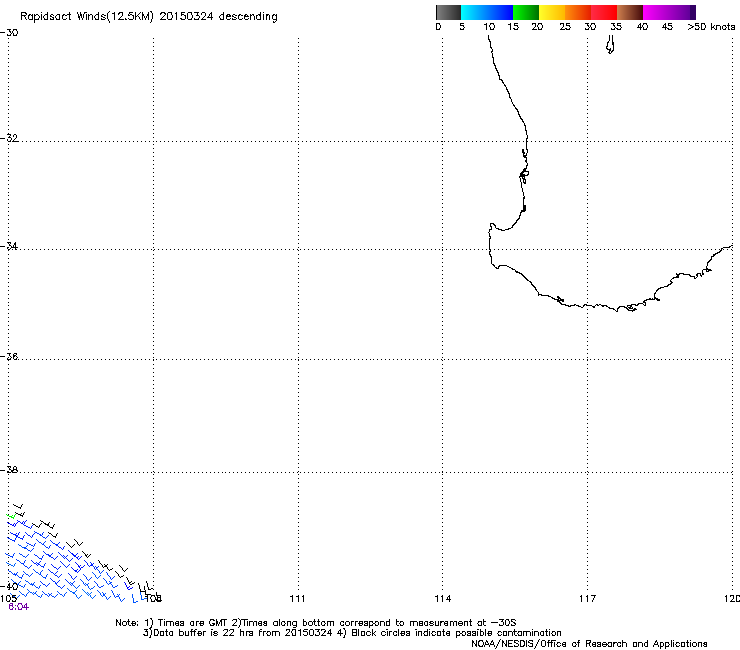The image size is (740, 650).
Task: Click 'Black circles indicate possible contamination' note
Action: [x=456, y=633]
